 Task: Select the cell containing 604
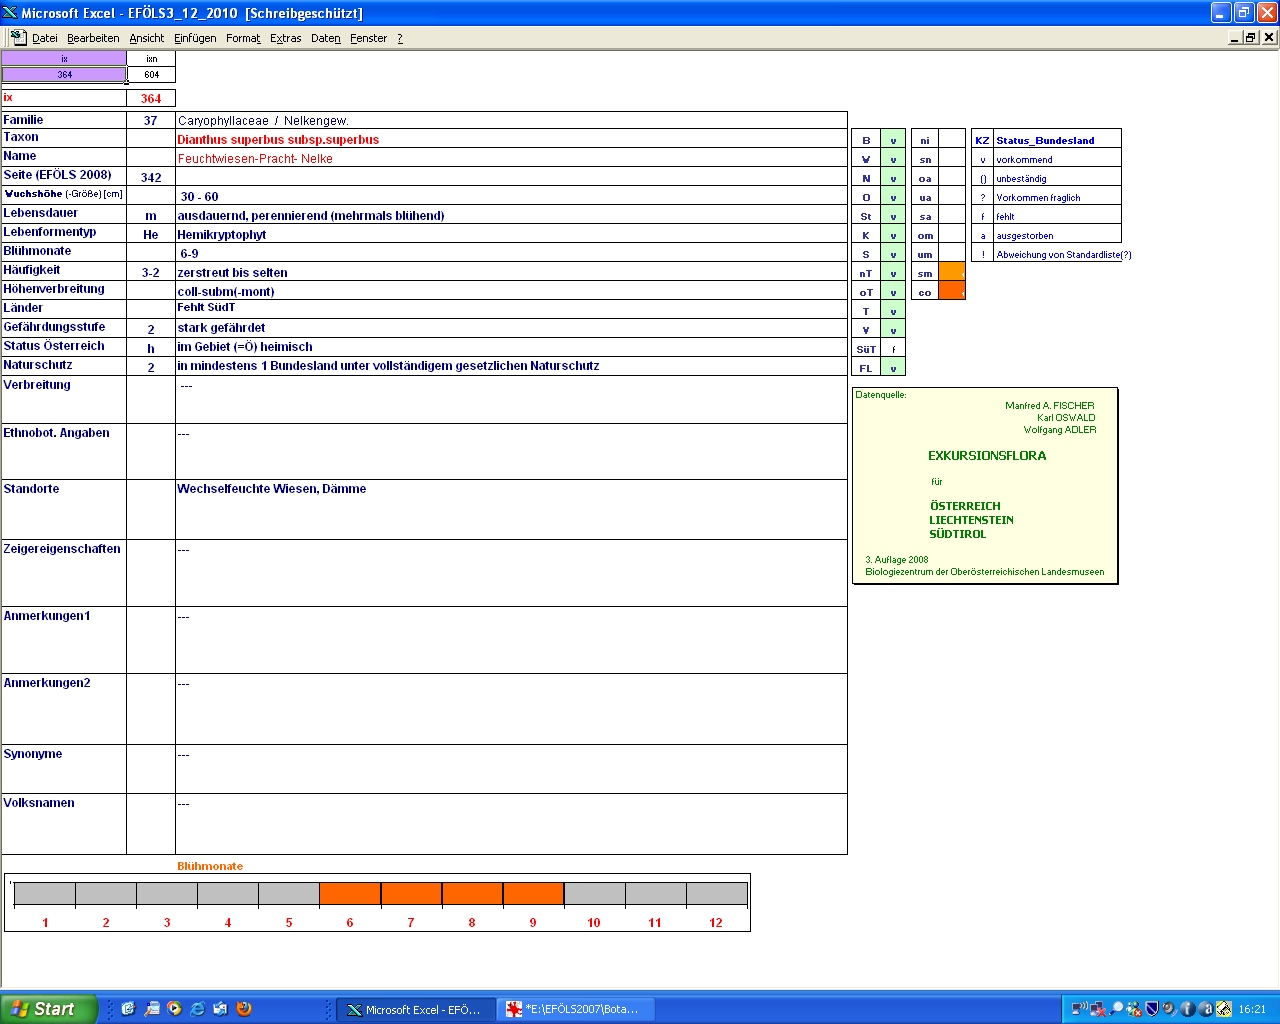pos(151,74)
